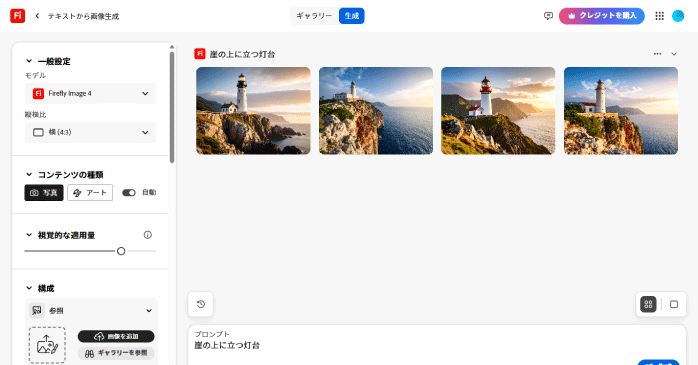This screenshot has width=698, height=365.
Task: Collapse the 構成 section
Action: point(29,288)
